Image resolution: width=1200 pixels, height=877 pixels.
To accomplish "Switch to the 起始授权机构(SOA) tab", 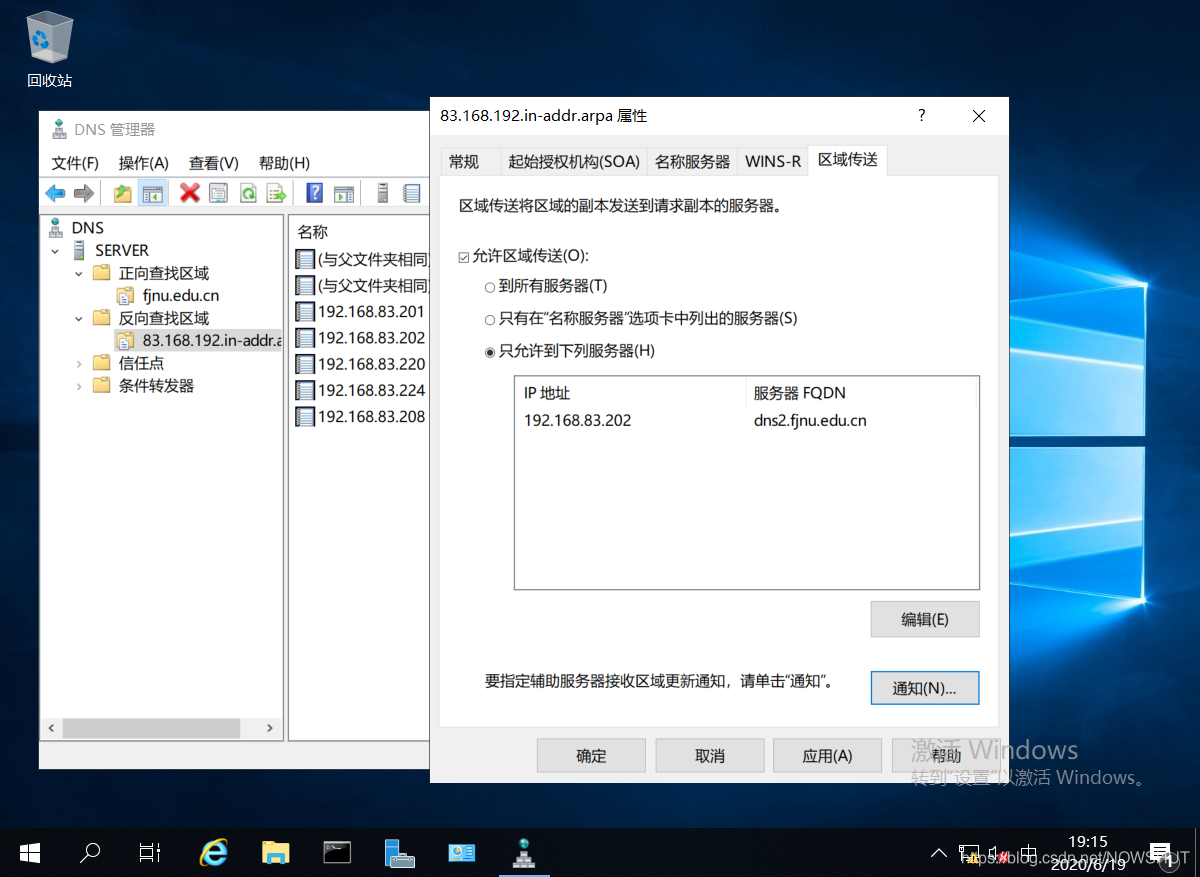I will (x=573, y=161).
